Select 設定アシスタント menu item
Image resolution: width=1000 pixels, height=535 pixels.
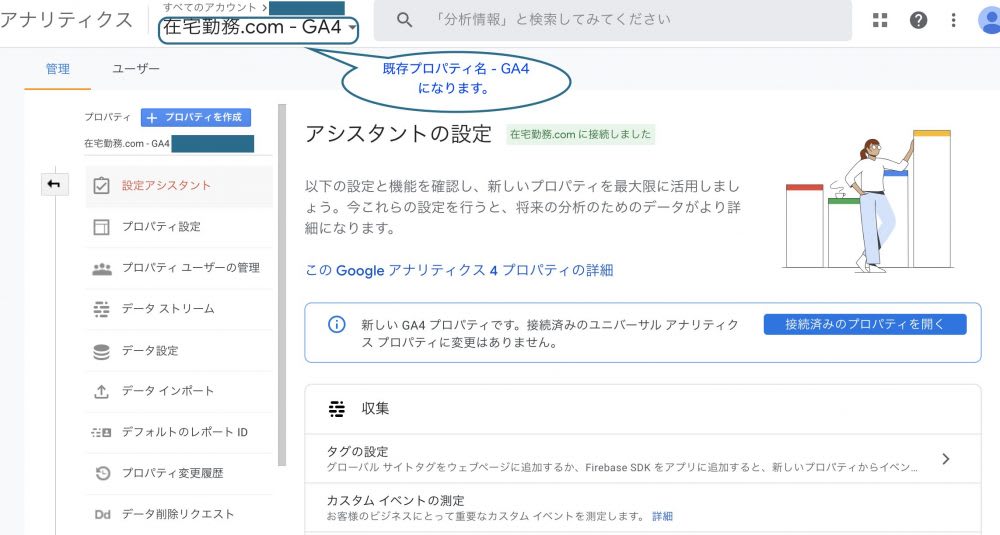tap(179, 186)
